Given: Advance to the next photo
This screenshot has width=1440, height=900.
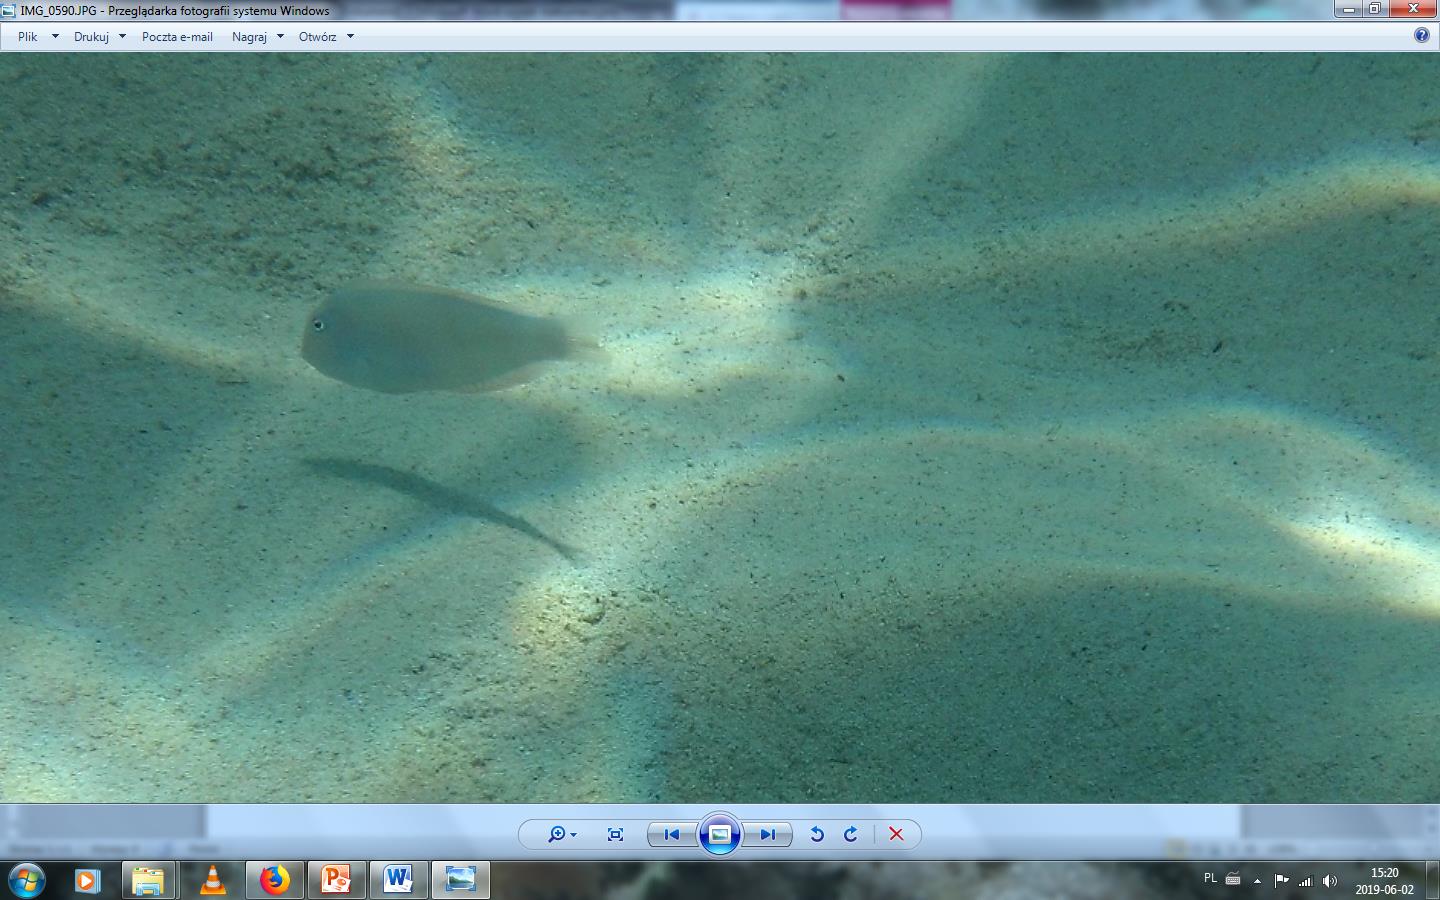Looking at the screenshot, I should tap(768, 834).
